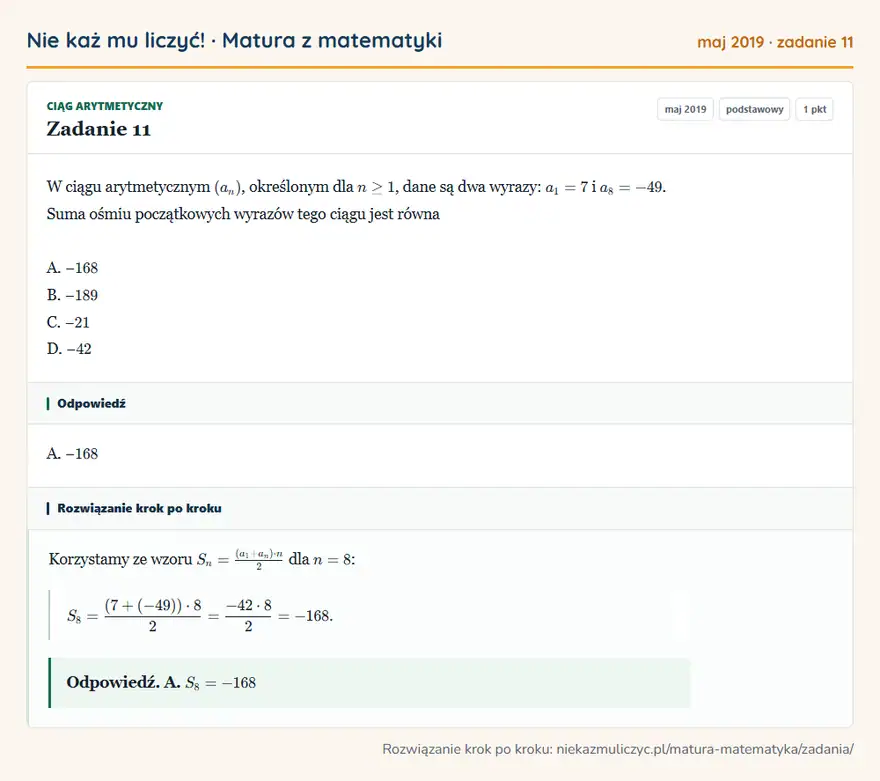Choose answer option 'B. –189'

[x=72, y=295]
